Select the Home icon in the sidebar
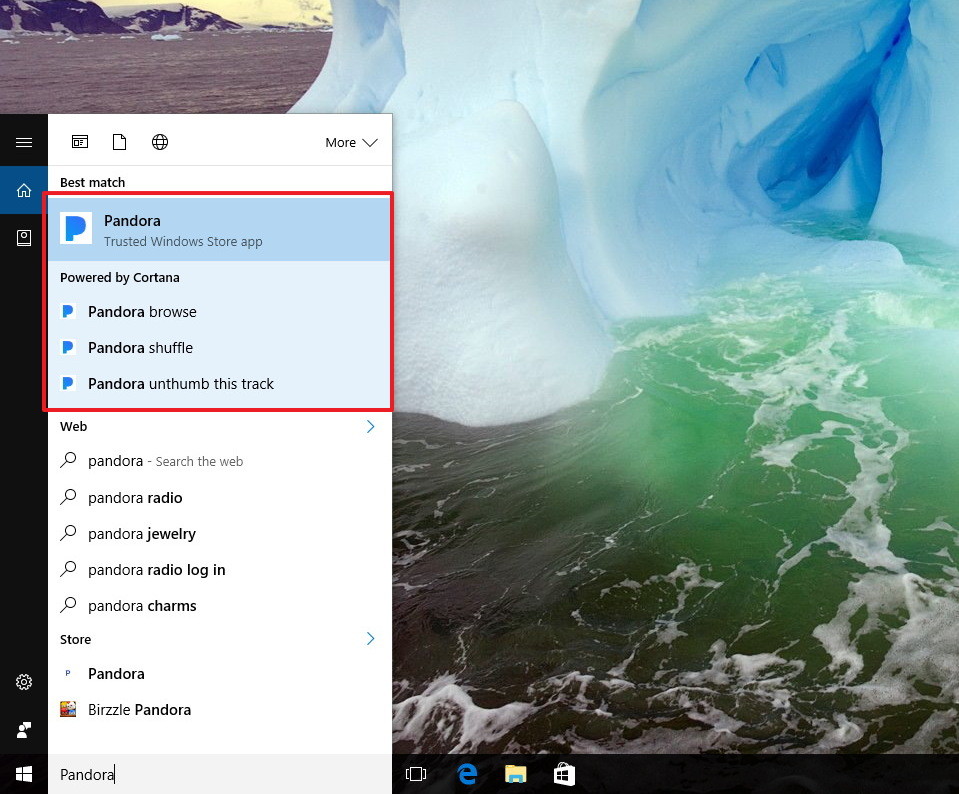 coord(24,190)
